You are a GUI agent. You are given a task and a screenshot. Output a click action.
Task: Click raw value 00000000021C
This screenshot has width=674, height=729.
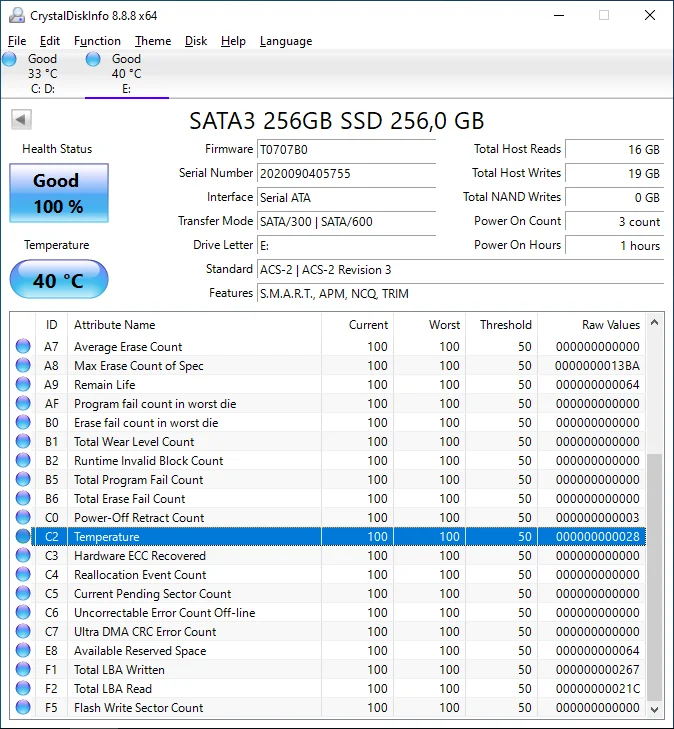click(x=597, y=689)
